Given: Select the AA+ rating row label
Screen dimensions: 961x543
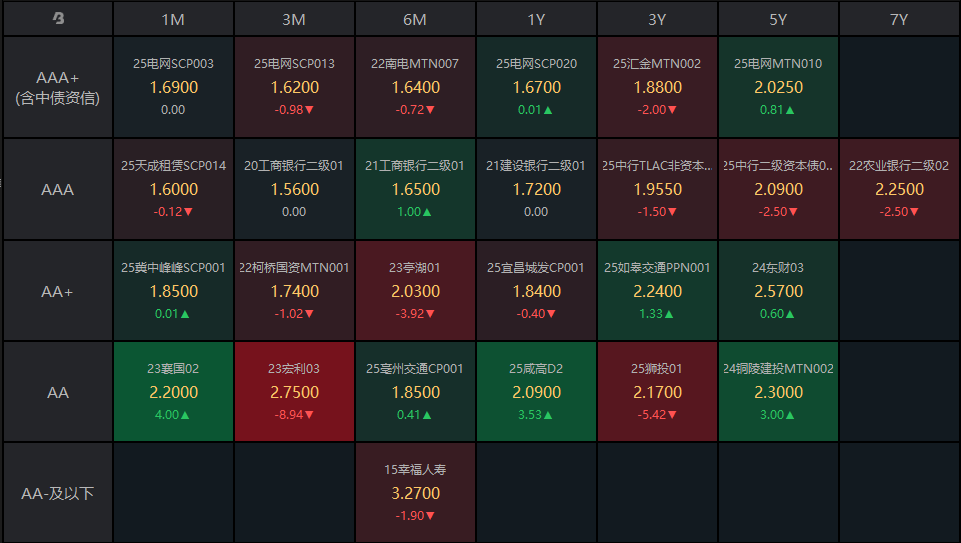Looking at the screenshot, I should click(58, 291).
